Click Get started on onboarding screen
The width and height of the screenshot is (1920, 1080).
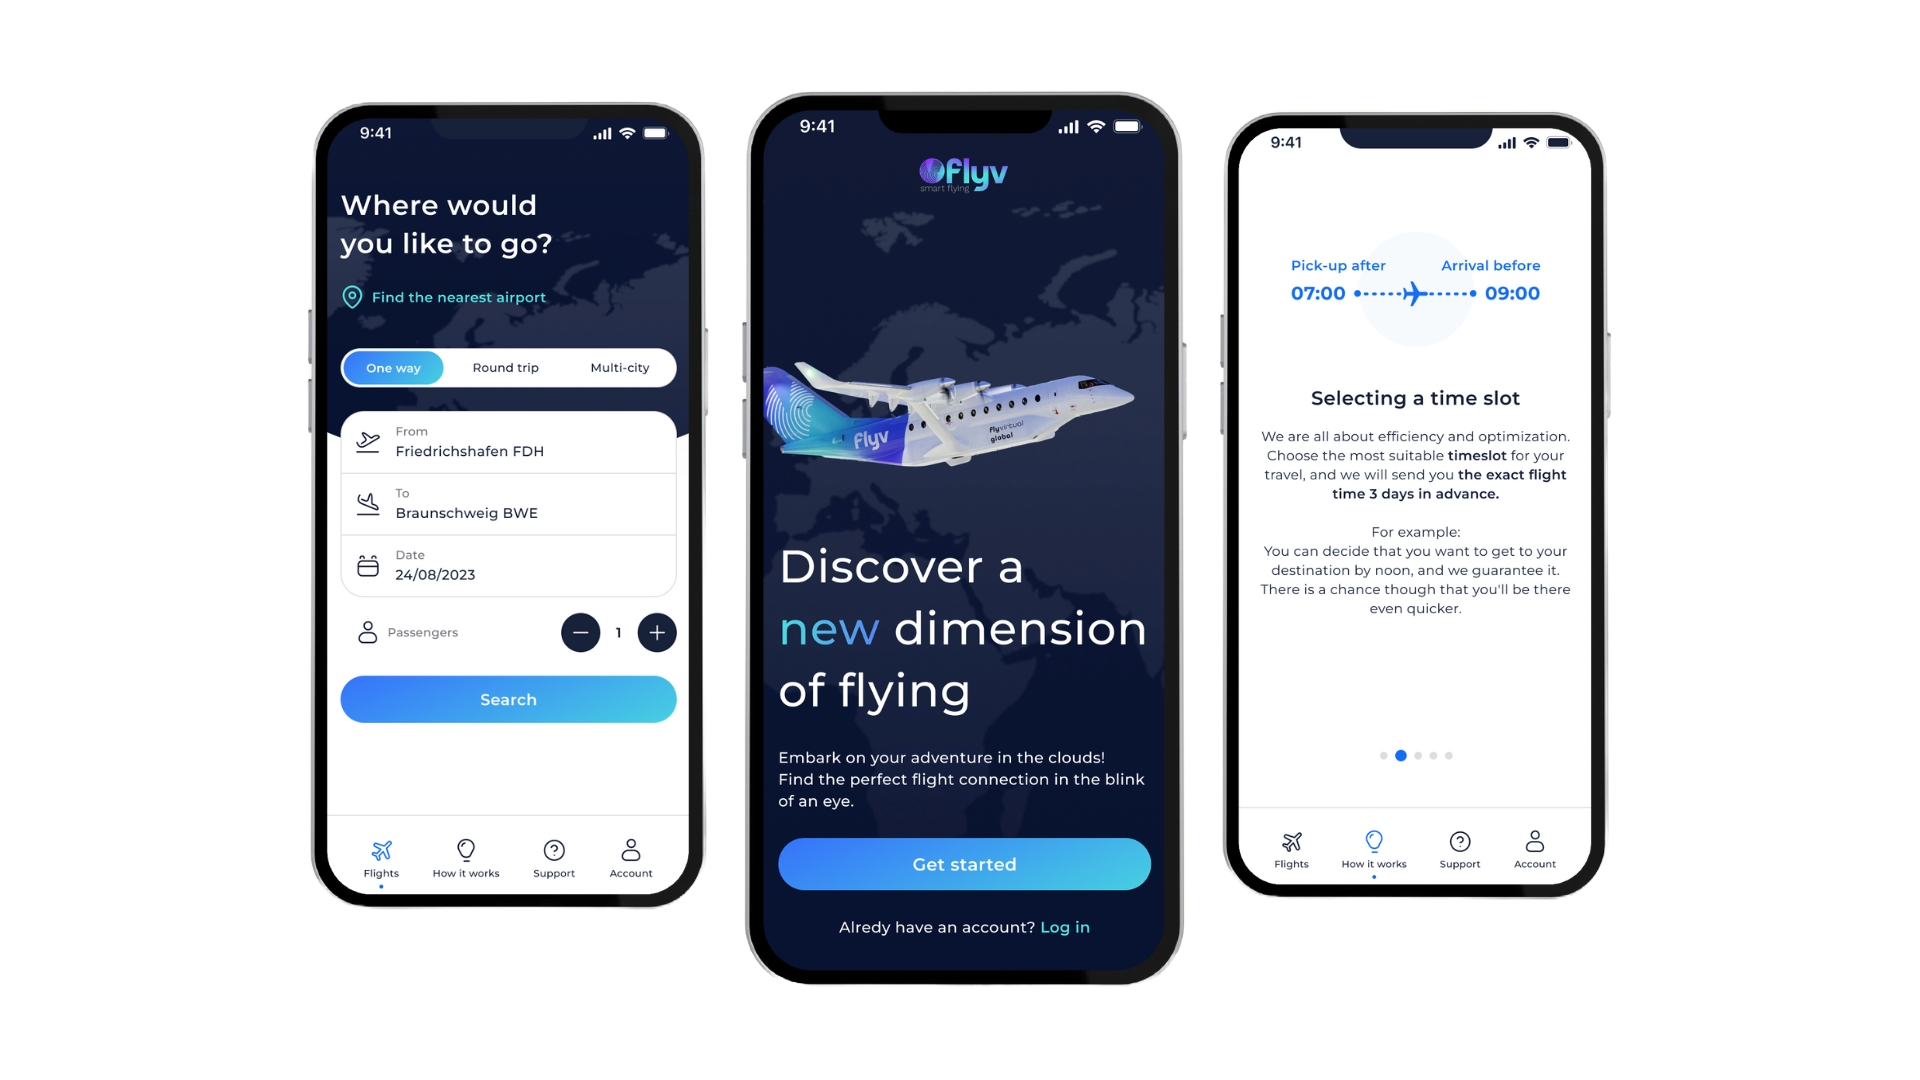click(964, 864)
